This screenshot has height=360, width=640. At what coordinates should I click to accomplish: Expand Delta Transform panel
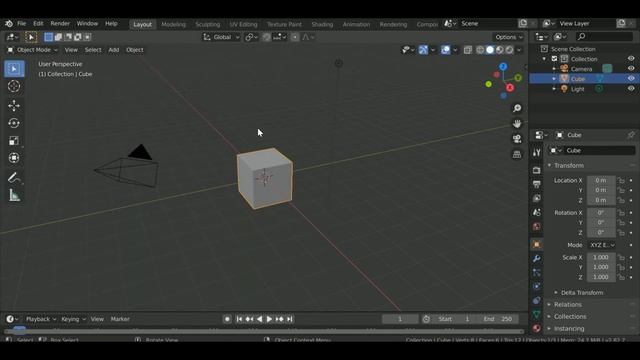[582, 293]
